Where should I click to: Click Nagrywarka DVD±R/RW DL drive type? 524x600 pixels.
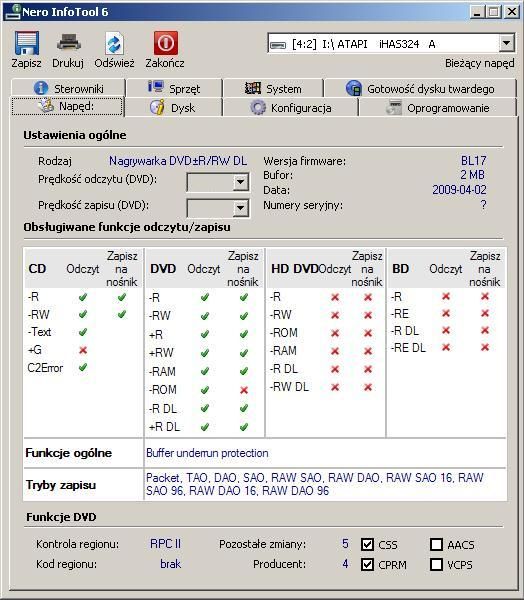click(178, 161)
